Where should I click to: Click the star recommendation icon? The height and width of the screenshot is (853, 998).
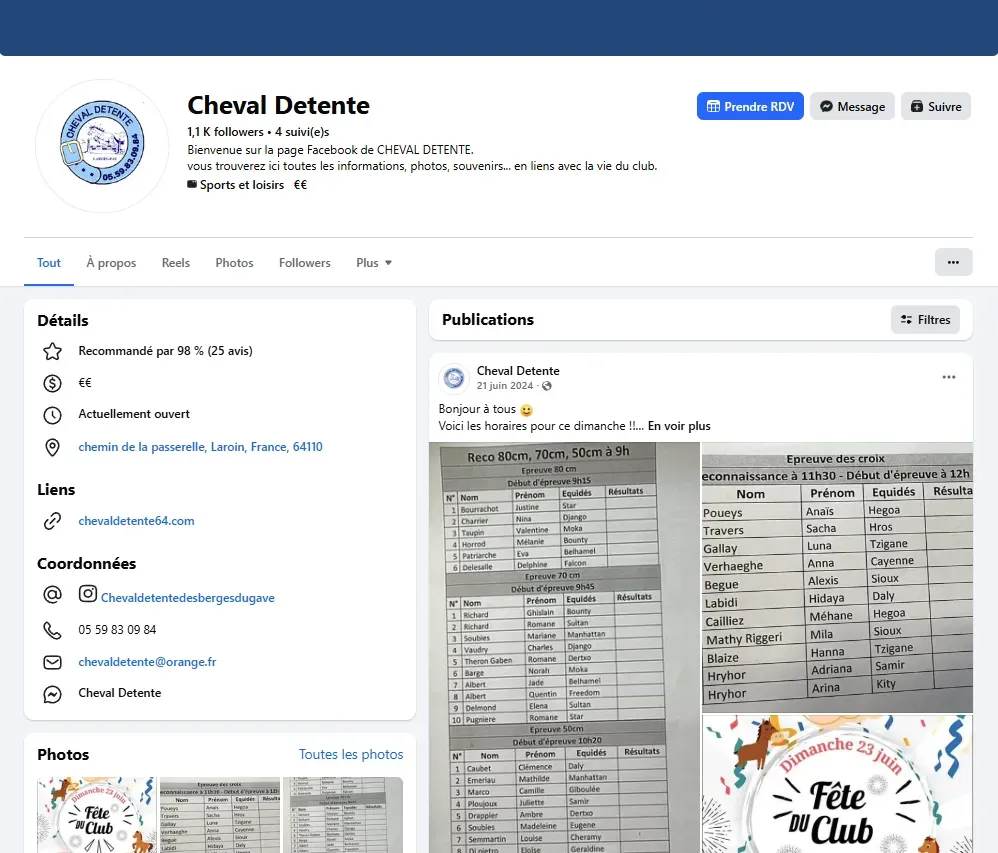click(52, 351)
